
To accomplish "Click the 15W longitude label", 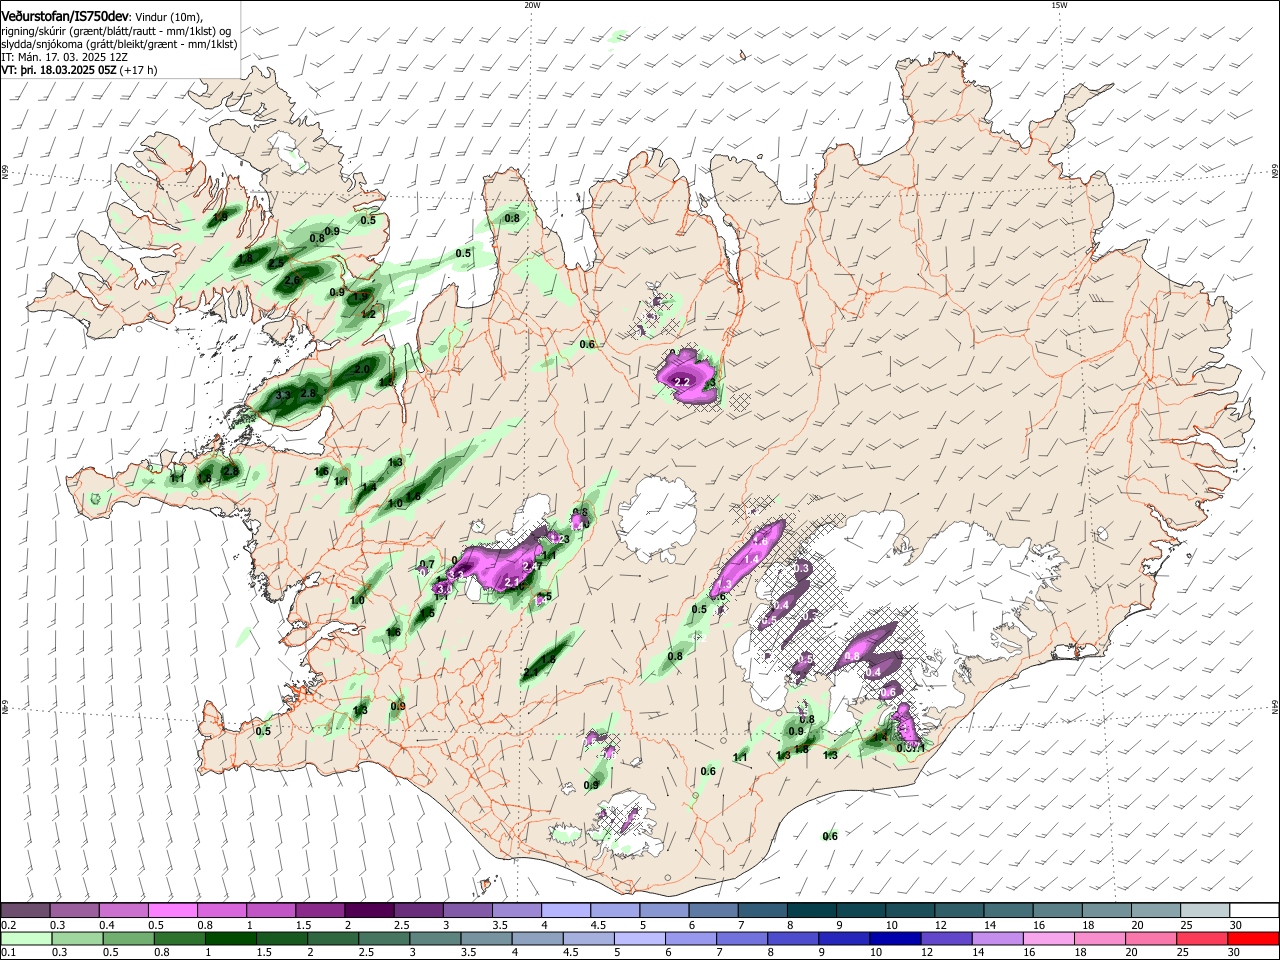I will 1058,5.
